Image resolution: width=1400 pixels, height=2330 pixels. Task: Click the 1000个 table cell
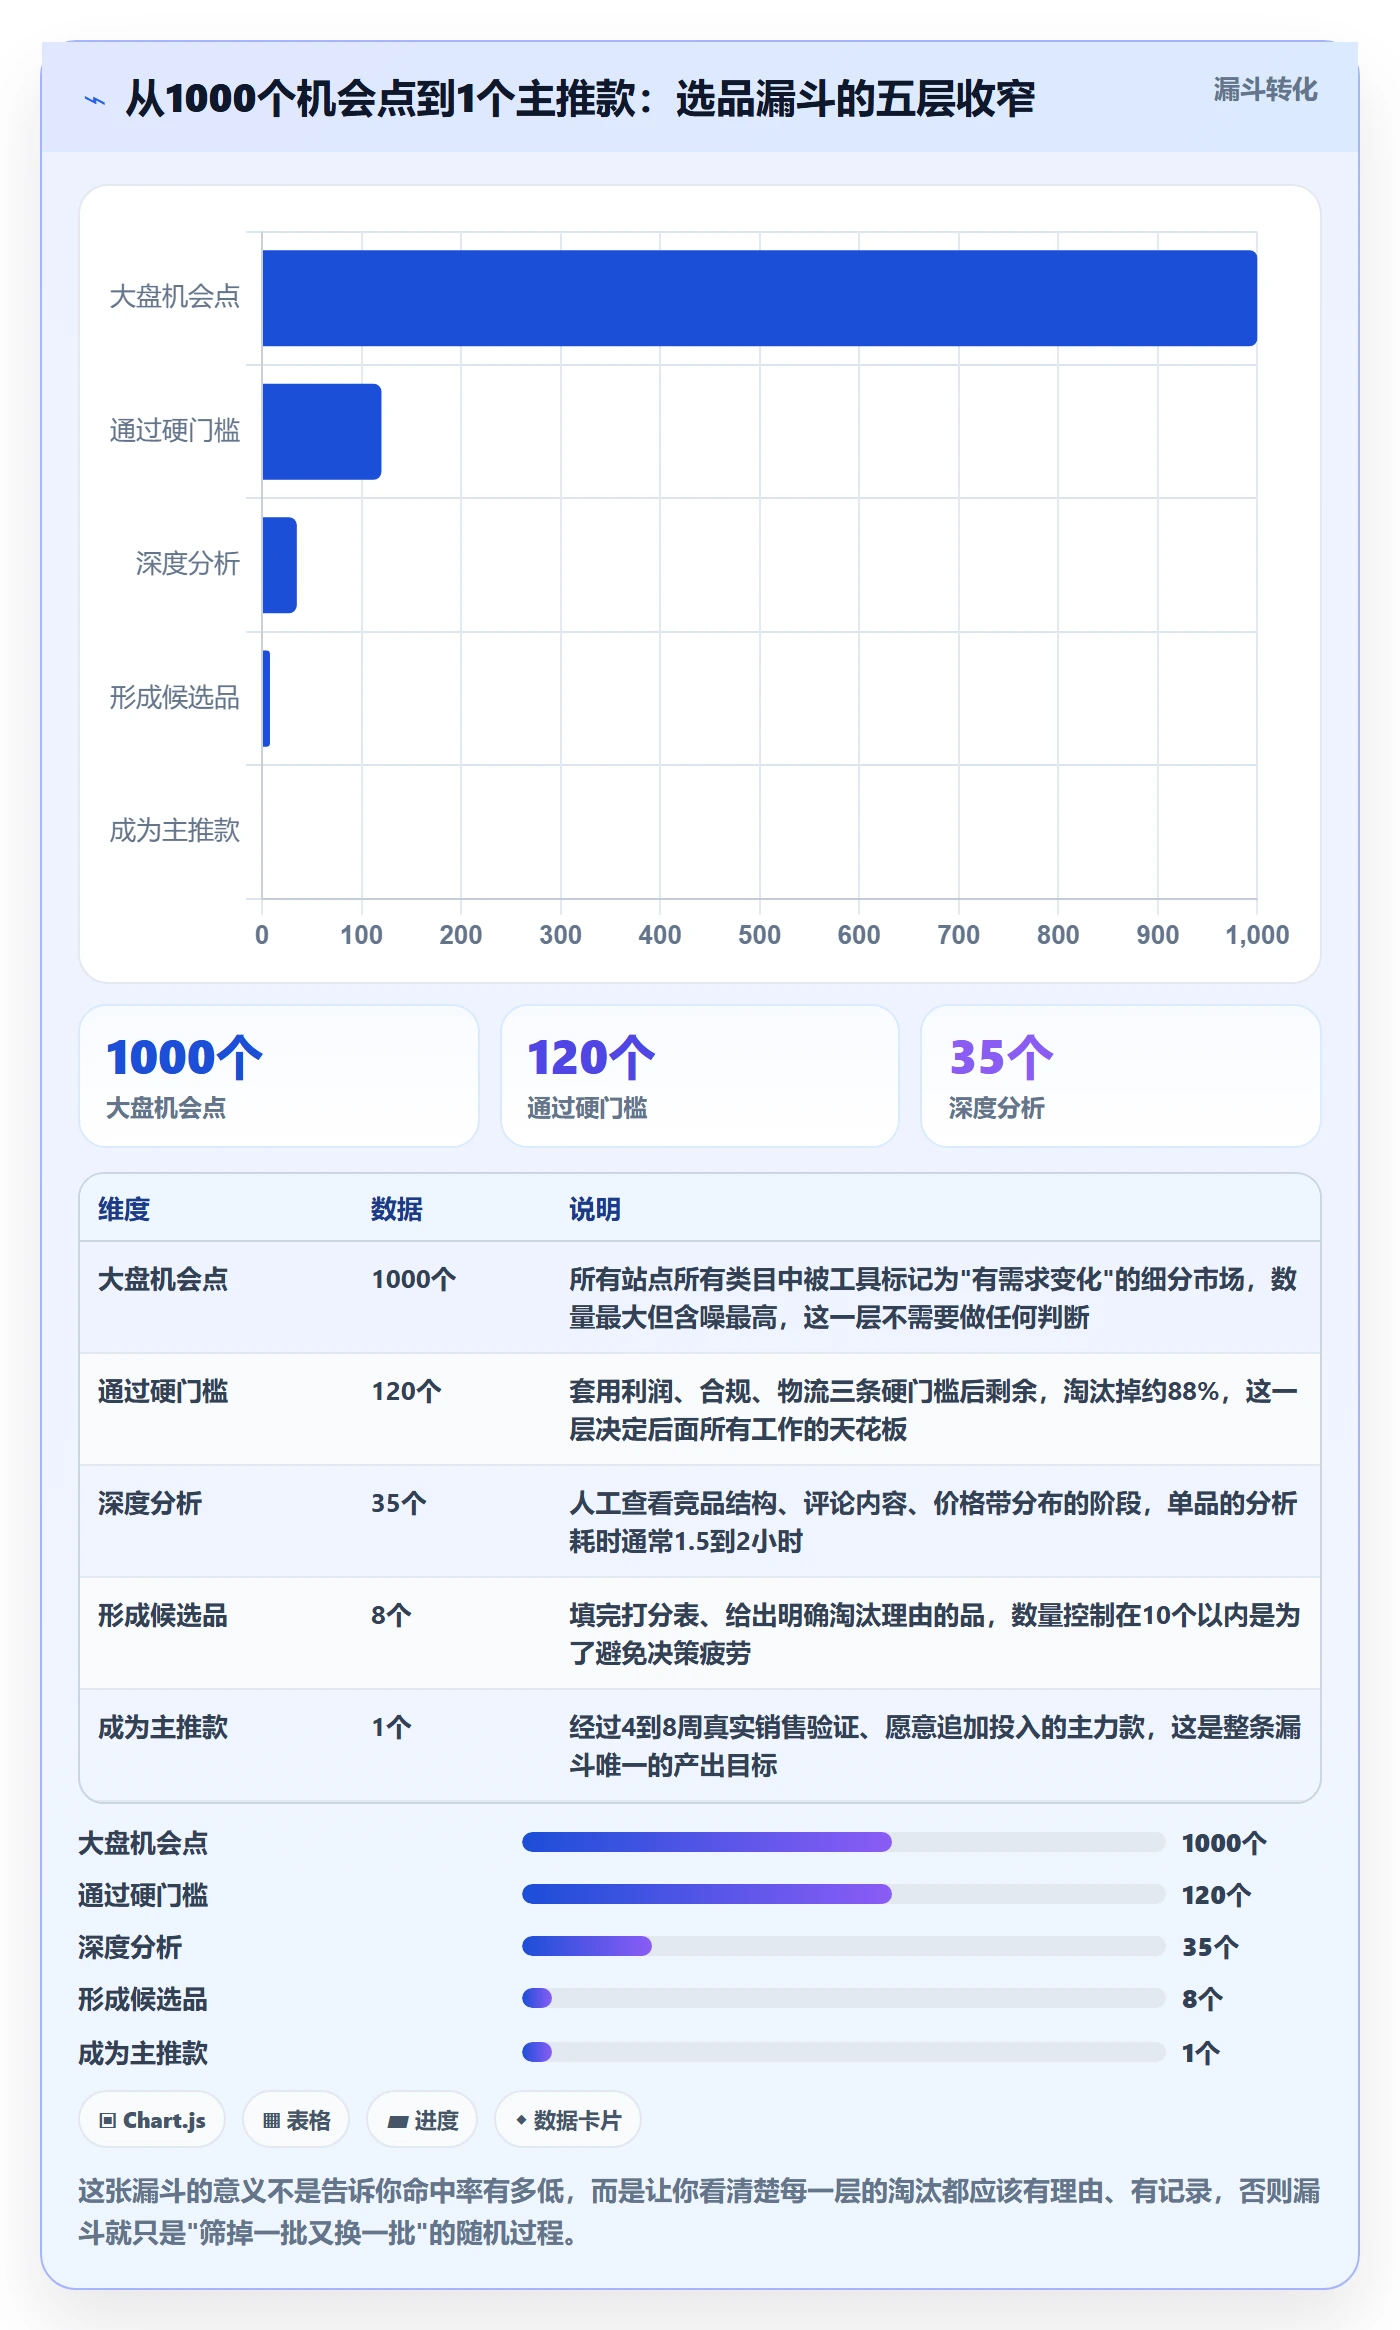[x=414, y=1279]
